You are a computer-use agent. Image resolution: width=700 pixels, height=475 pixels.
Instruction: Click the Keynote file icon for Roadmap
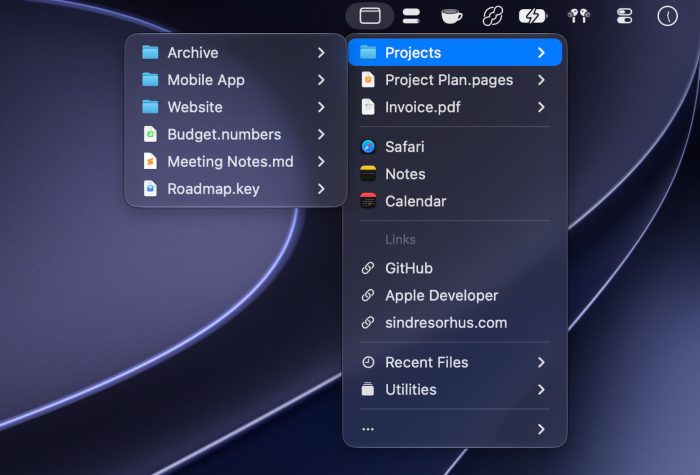(x=150, y=189)
